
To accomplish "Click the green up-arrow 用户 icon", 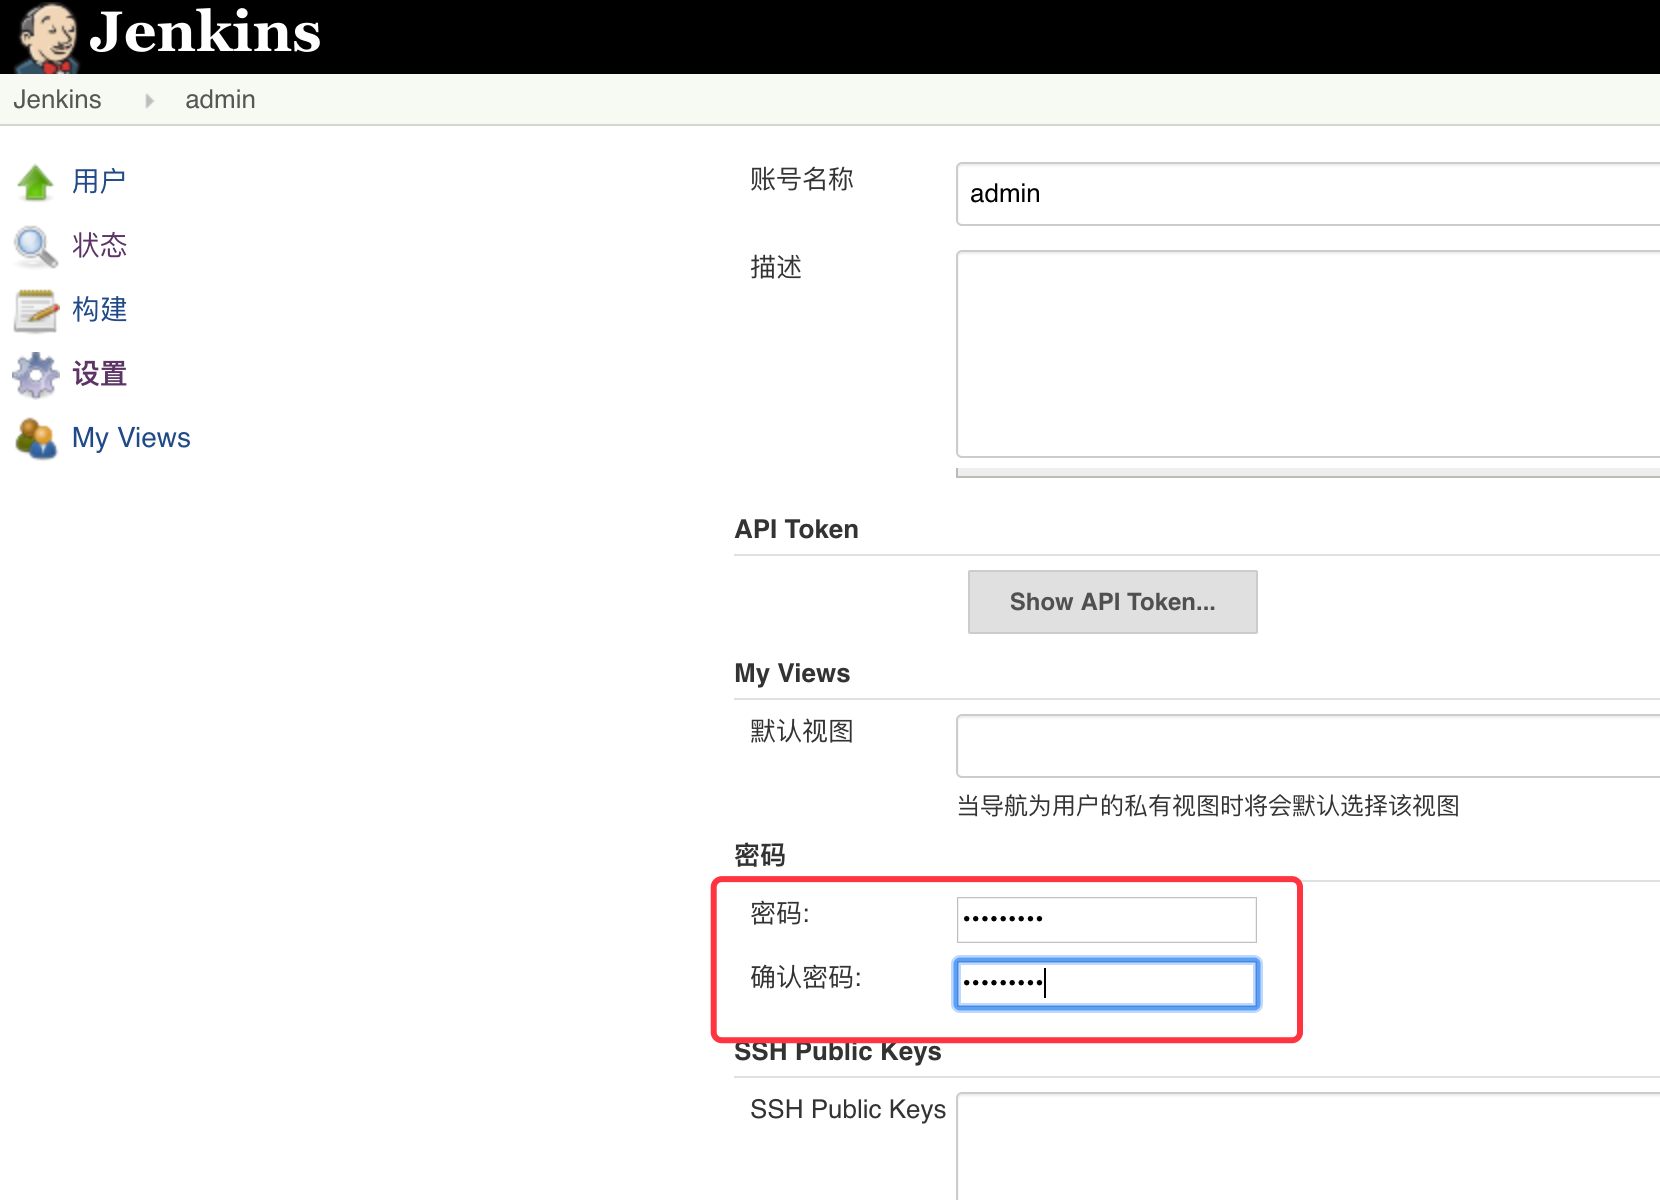I will tap(36, 182).
